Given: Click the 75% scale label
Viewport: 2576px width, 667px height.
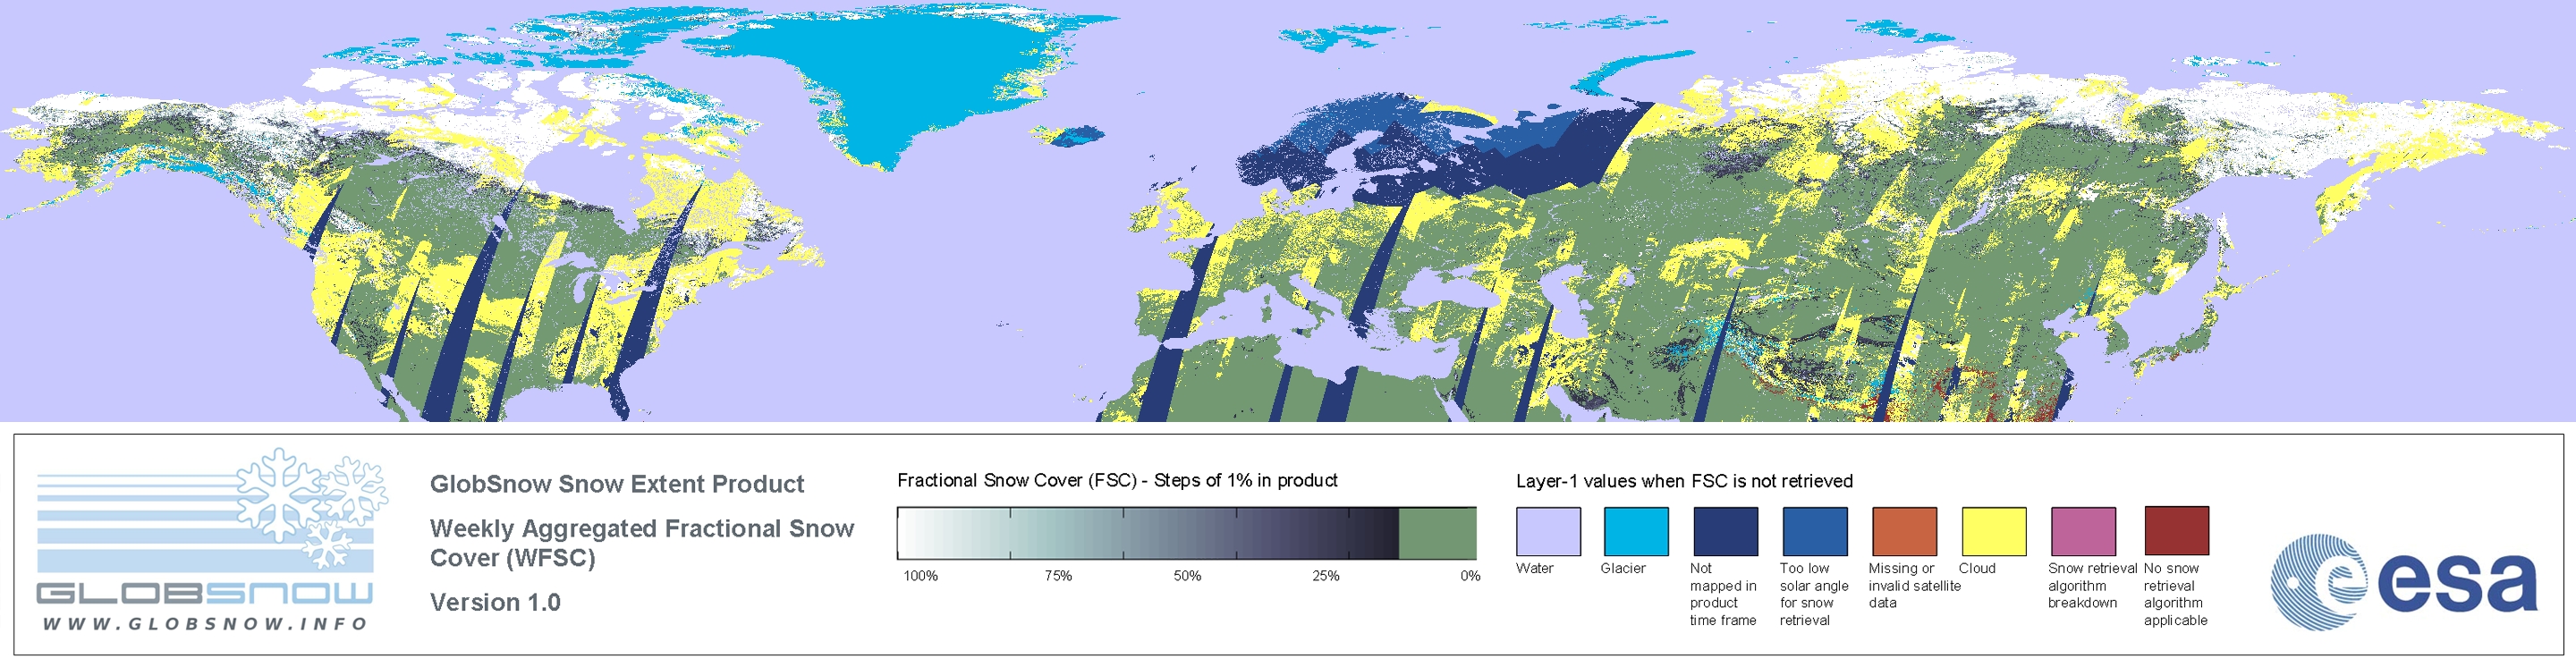Looking at the screenshot, I should [x=1058, y=576].
